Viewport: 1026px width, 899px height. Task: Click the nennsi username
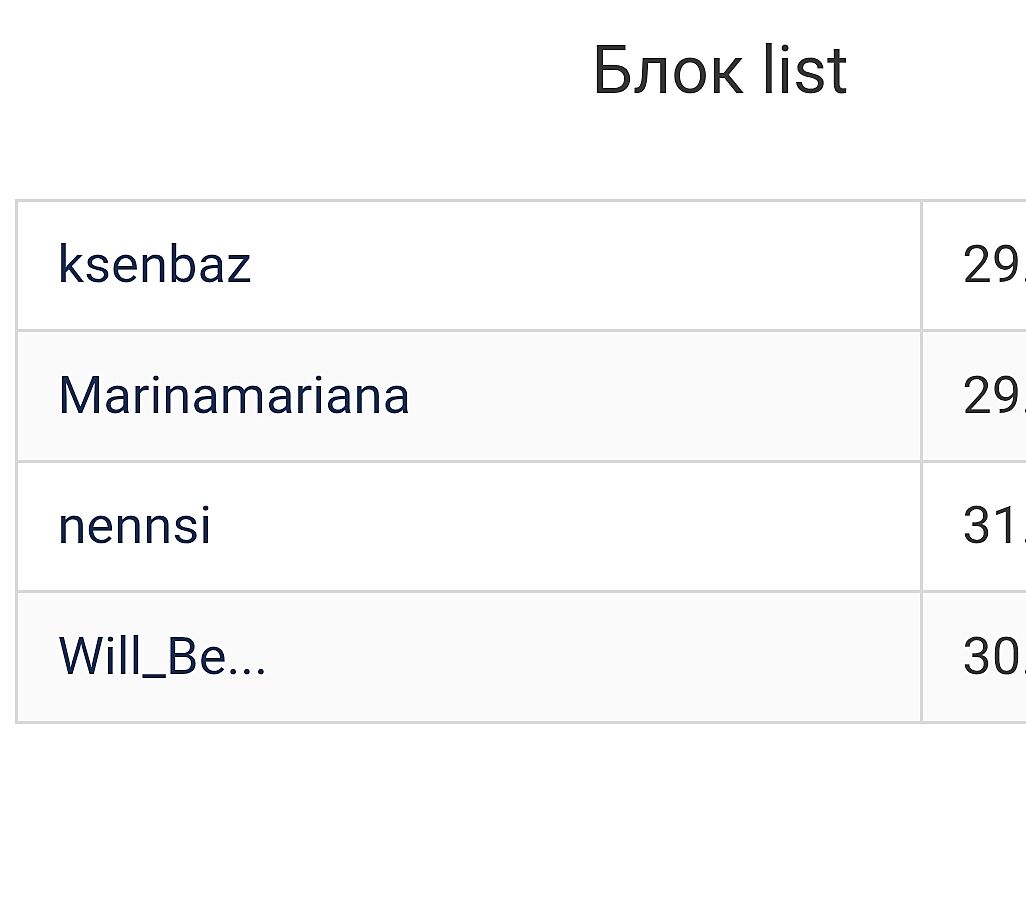[x=135, y=526]
